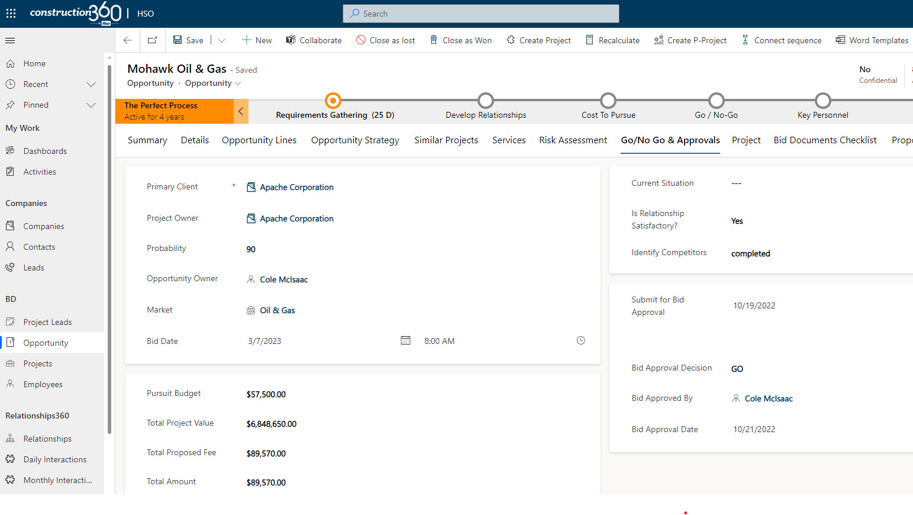This screenshot has width=913, height=515.
Task: Open Home in the sidebar
Action: pyautogui.click(x=34, y=64)
